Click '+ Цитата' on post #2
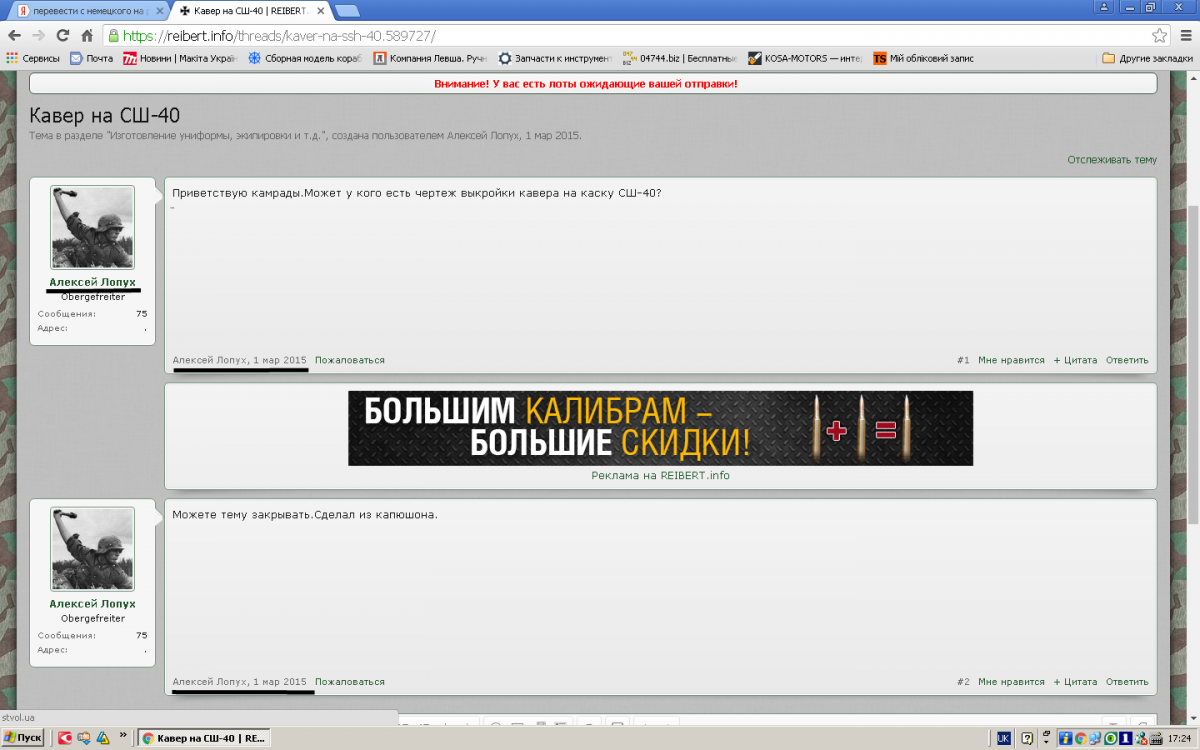The width and height of the screenshot is (1200, 750). (x=1075, y=682)
